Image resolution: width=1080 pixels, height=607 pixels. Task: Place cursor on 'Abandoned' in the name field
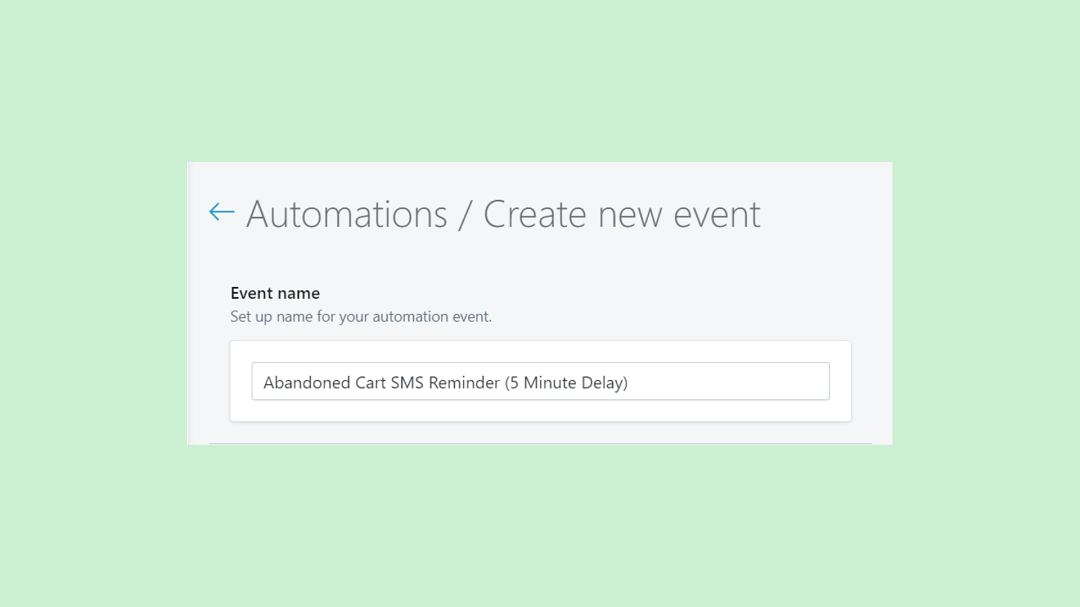pos(307,382)
